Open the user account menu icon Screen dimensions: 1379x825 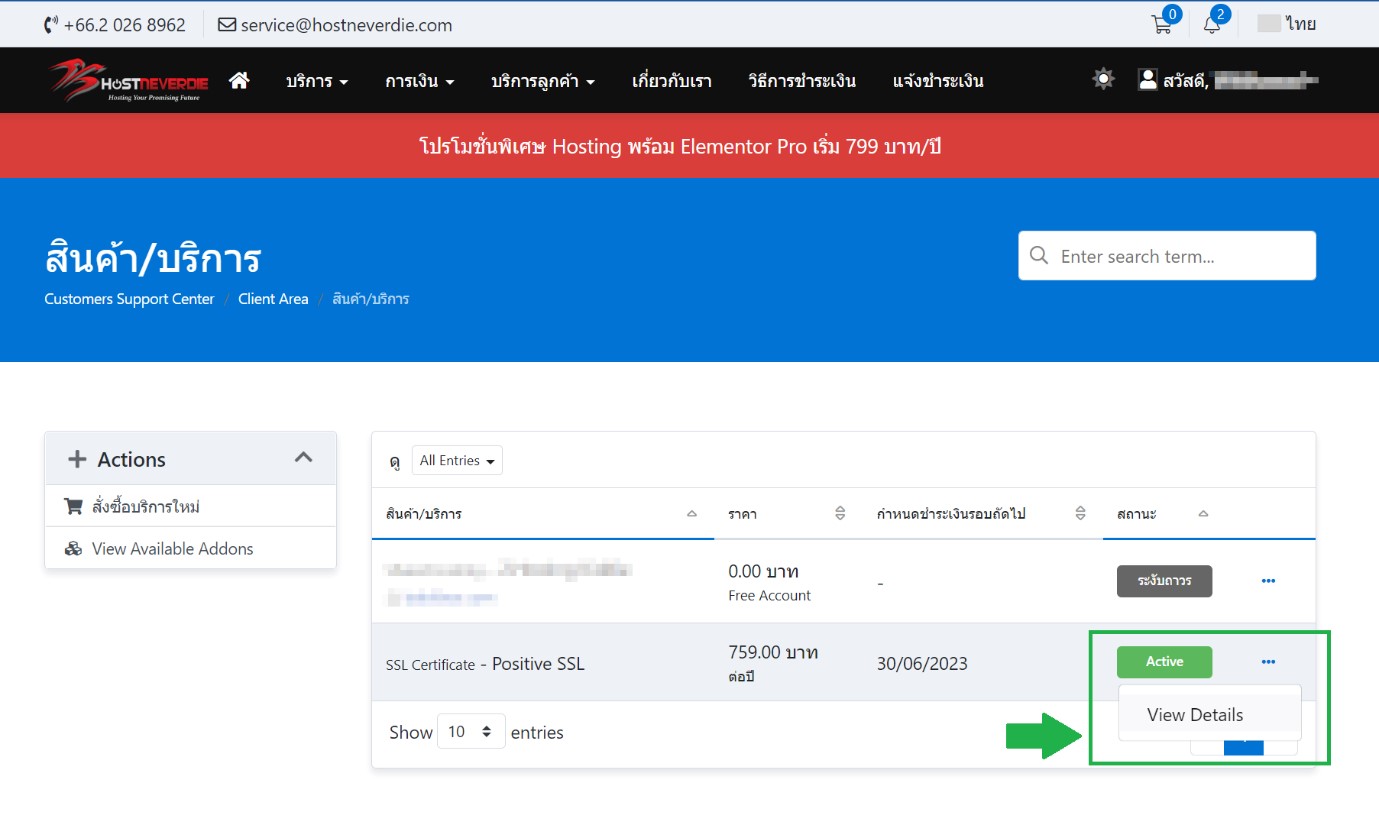point(1147,80)
